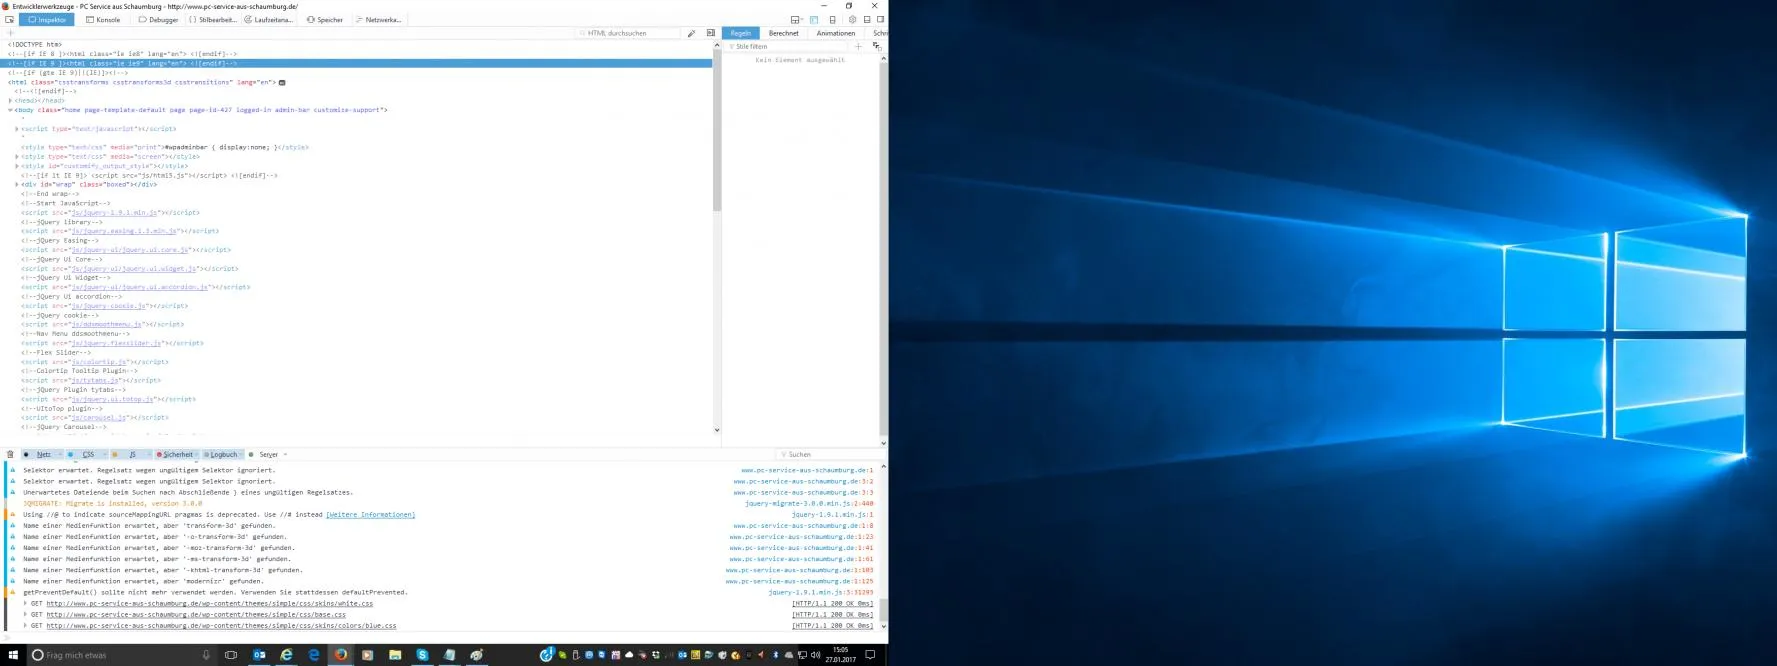Toggle responsive design mode icon

coord(832,20)
